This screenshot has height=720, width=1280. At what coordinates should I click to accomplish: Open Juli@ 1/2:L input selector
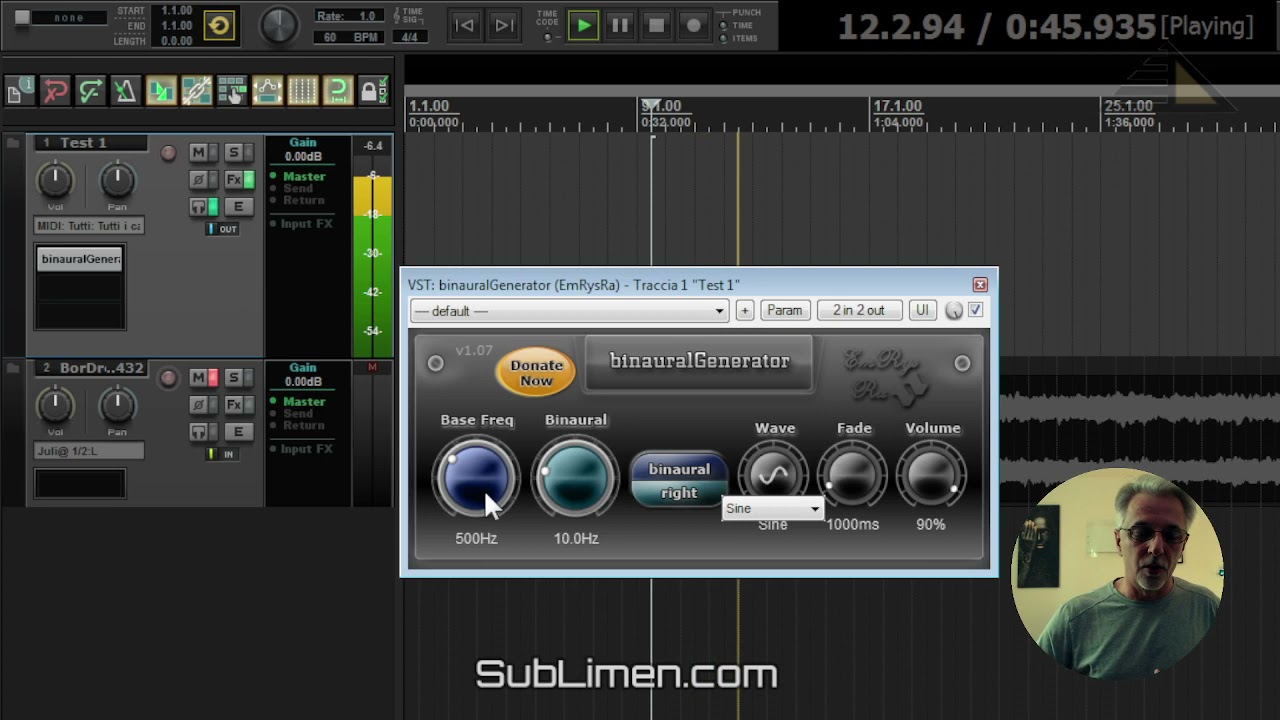coord(89,451)
